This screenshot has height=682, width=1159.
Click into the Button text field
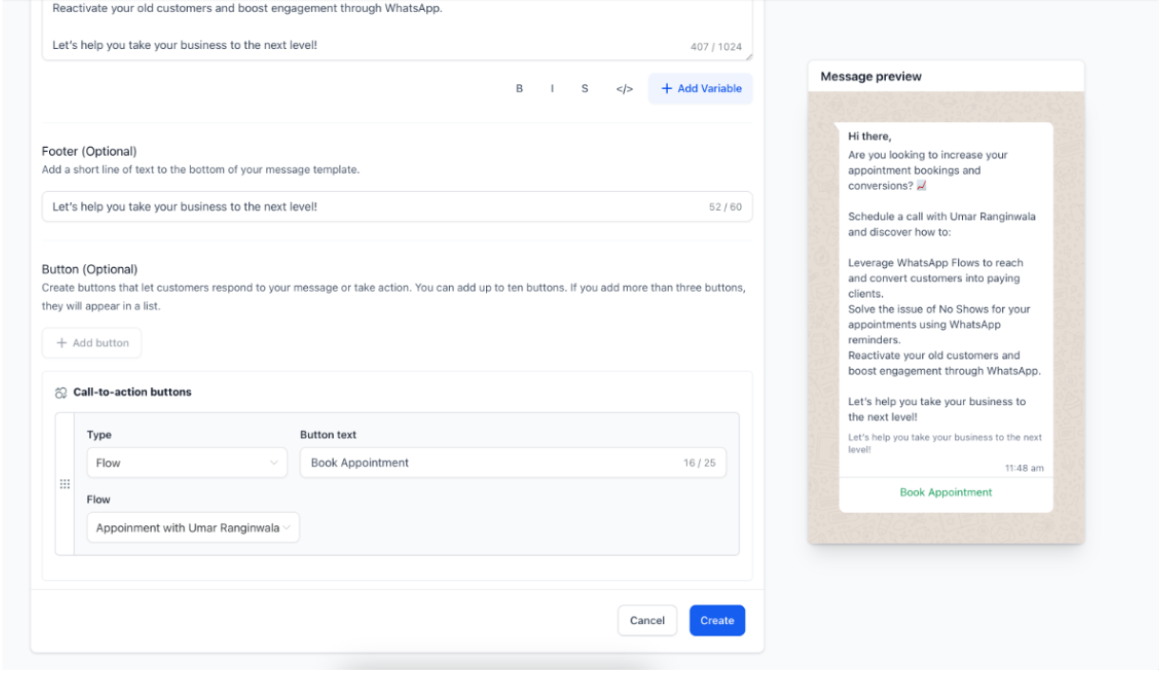pyautogui.click(x=490, y=463)
